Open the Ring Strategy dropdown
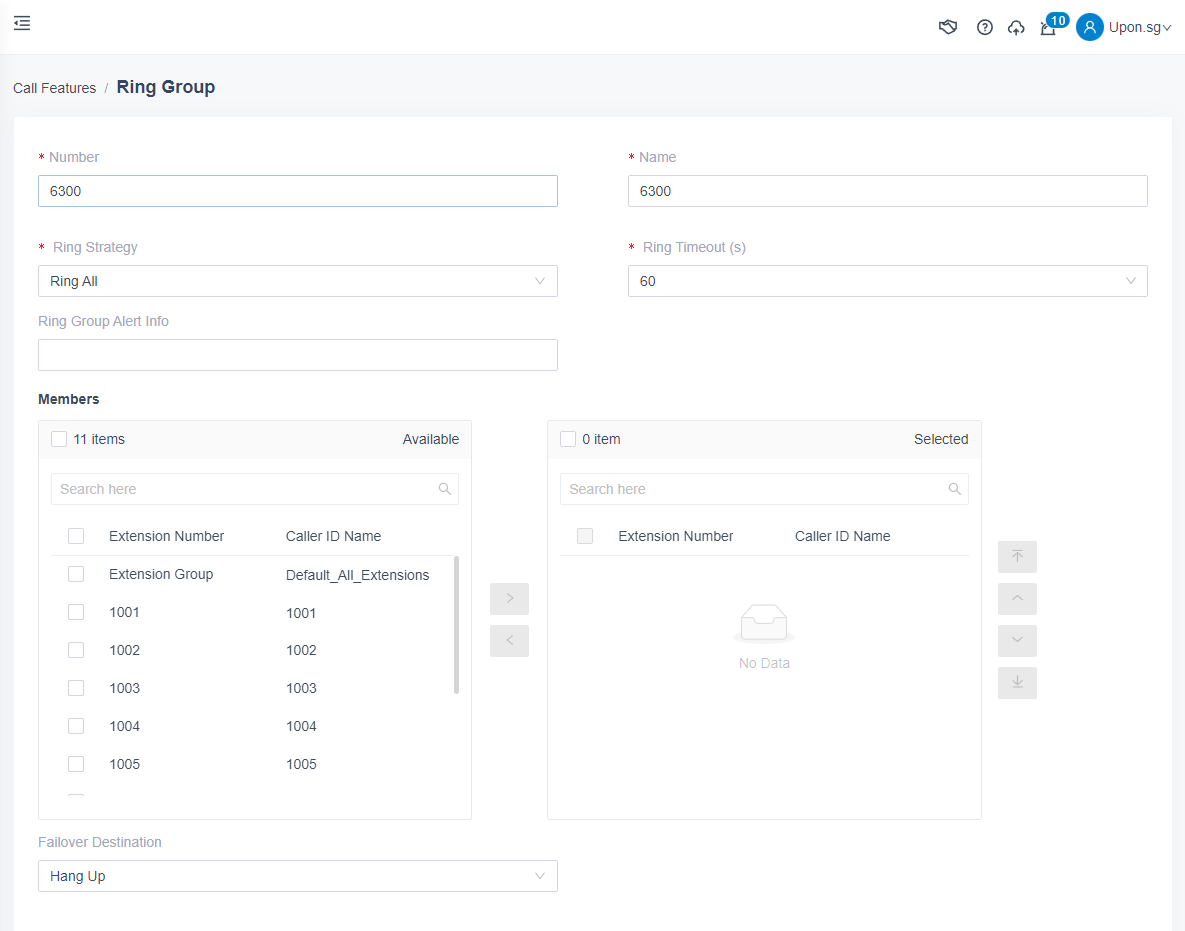 click(x=297, y=281)
